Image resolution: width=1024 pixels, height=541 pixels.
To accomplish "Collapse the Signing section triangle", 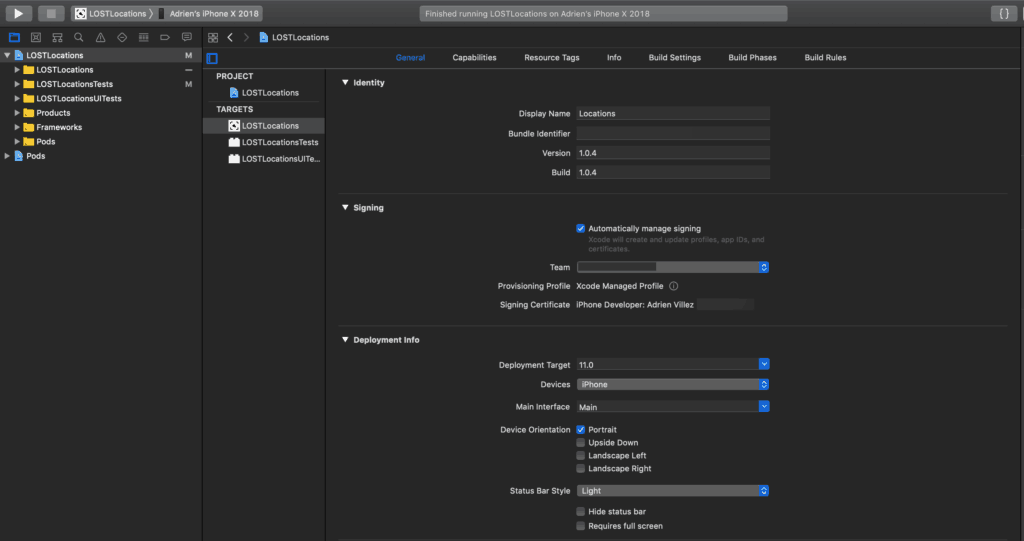I will click(345, 208).
